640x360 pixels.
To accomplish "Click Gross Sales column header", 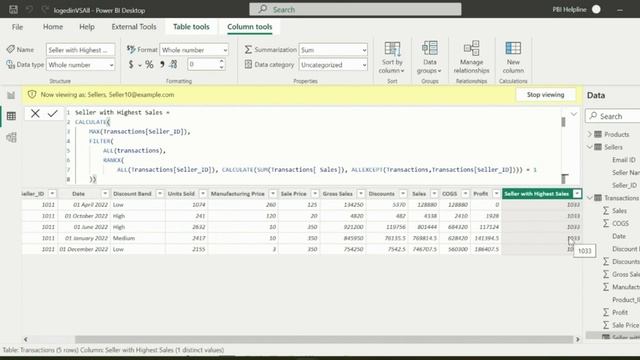I will point(338,193).
